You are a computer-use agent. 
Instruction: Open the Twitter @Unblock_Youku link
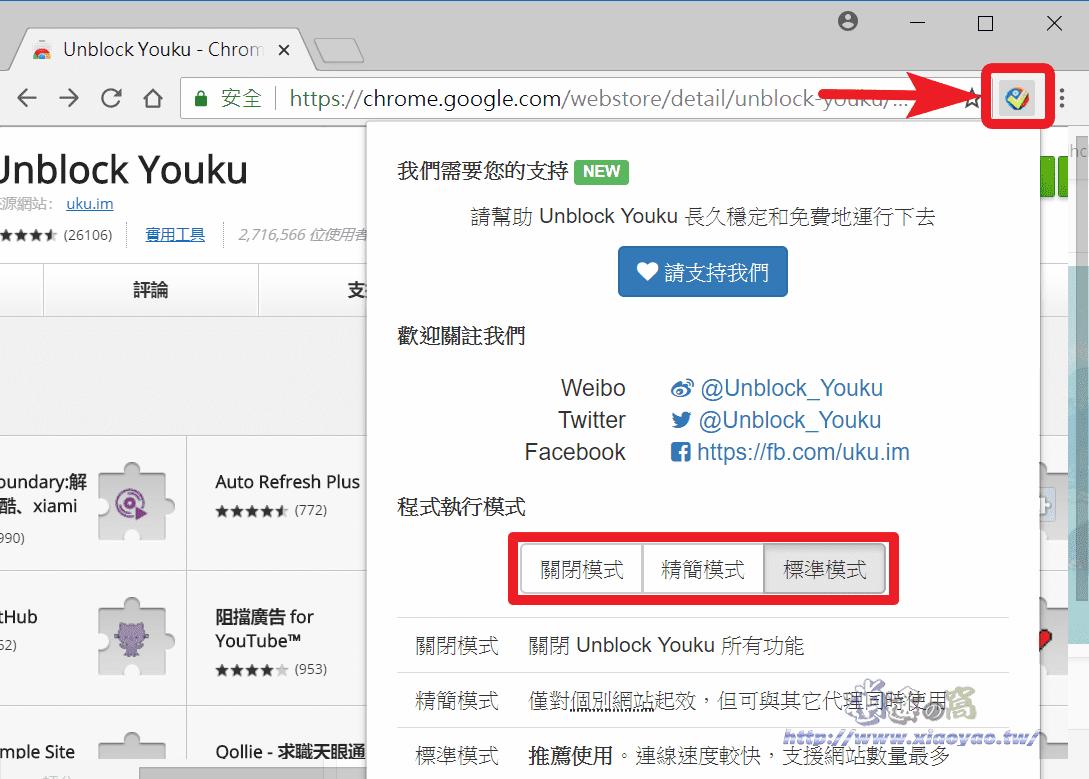pos(790,420)
